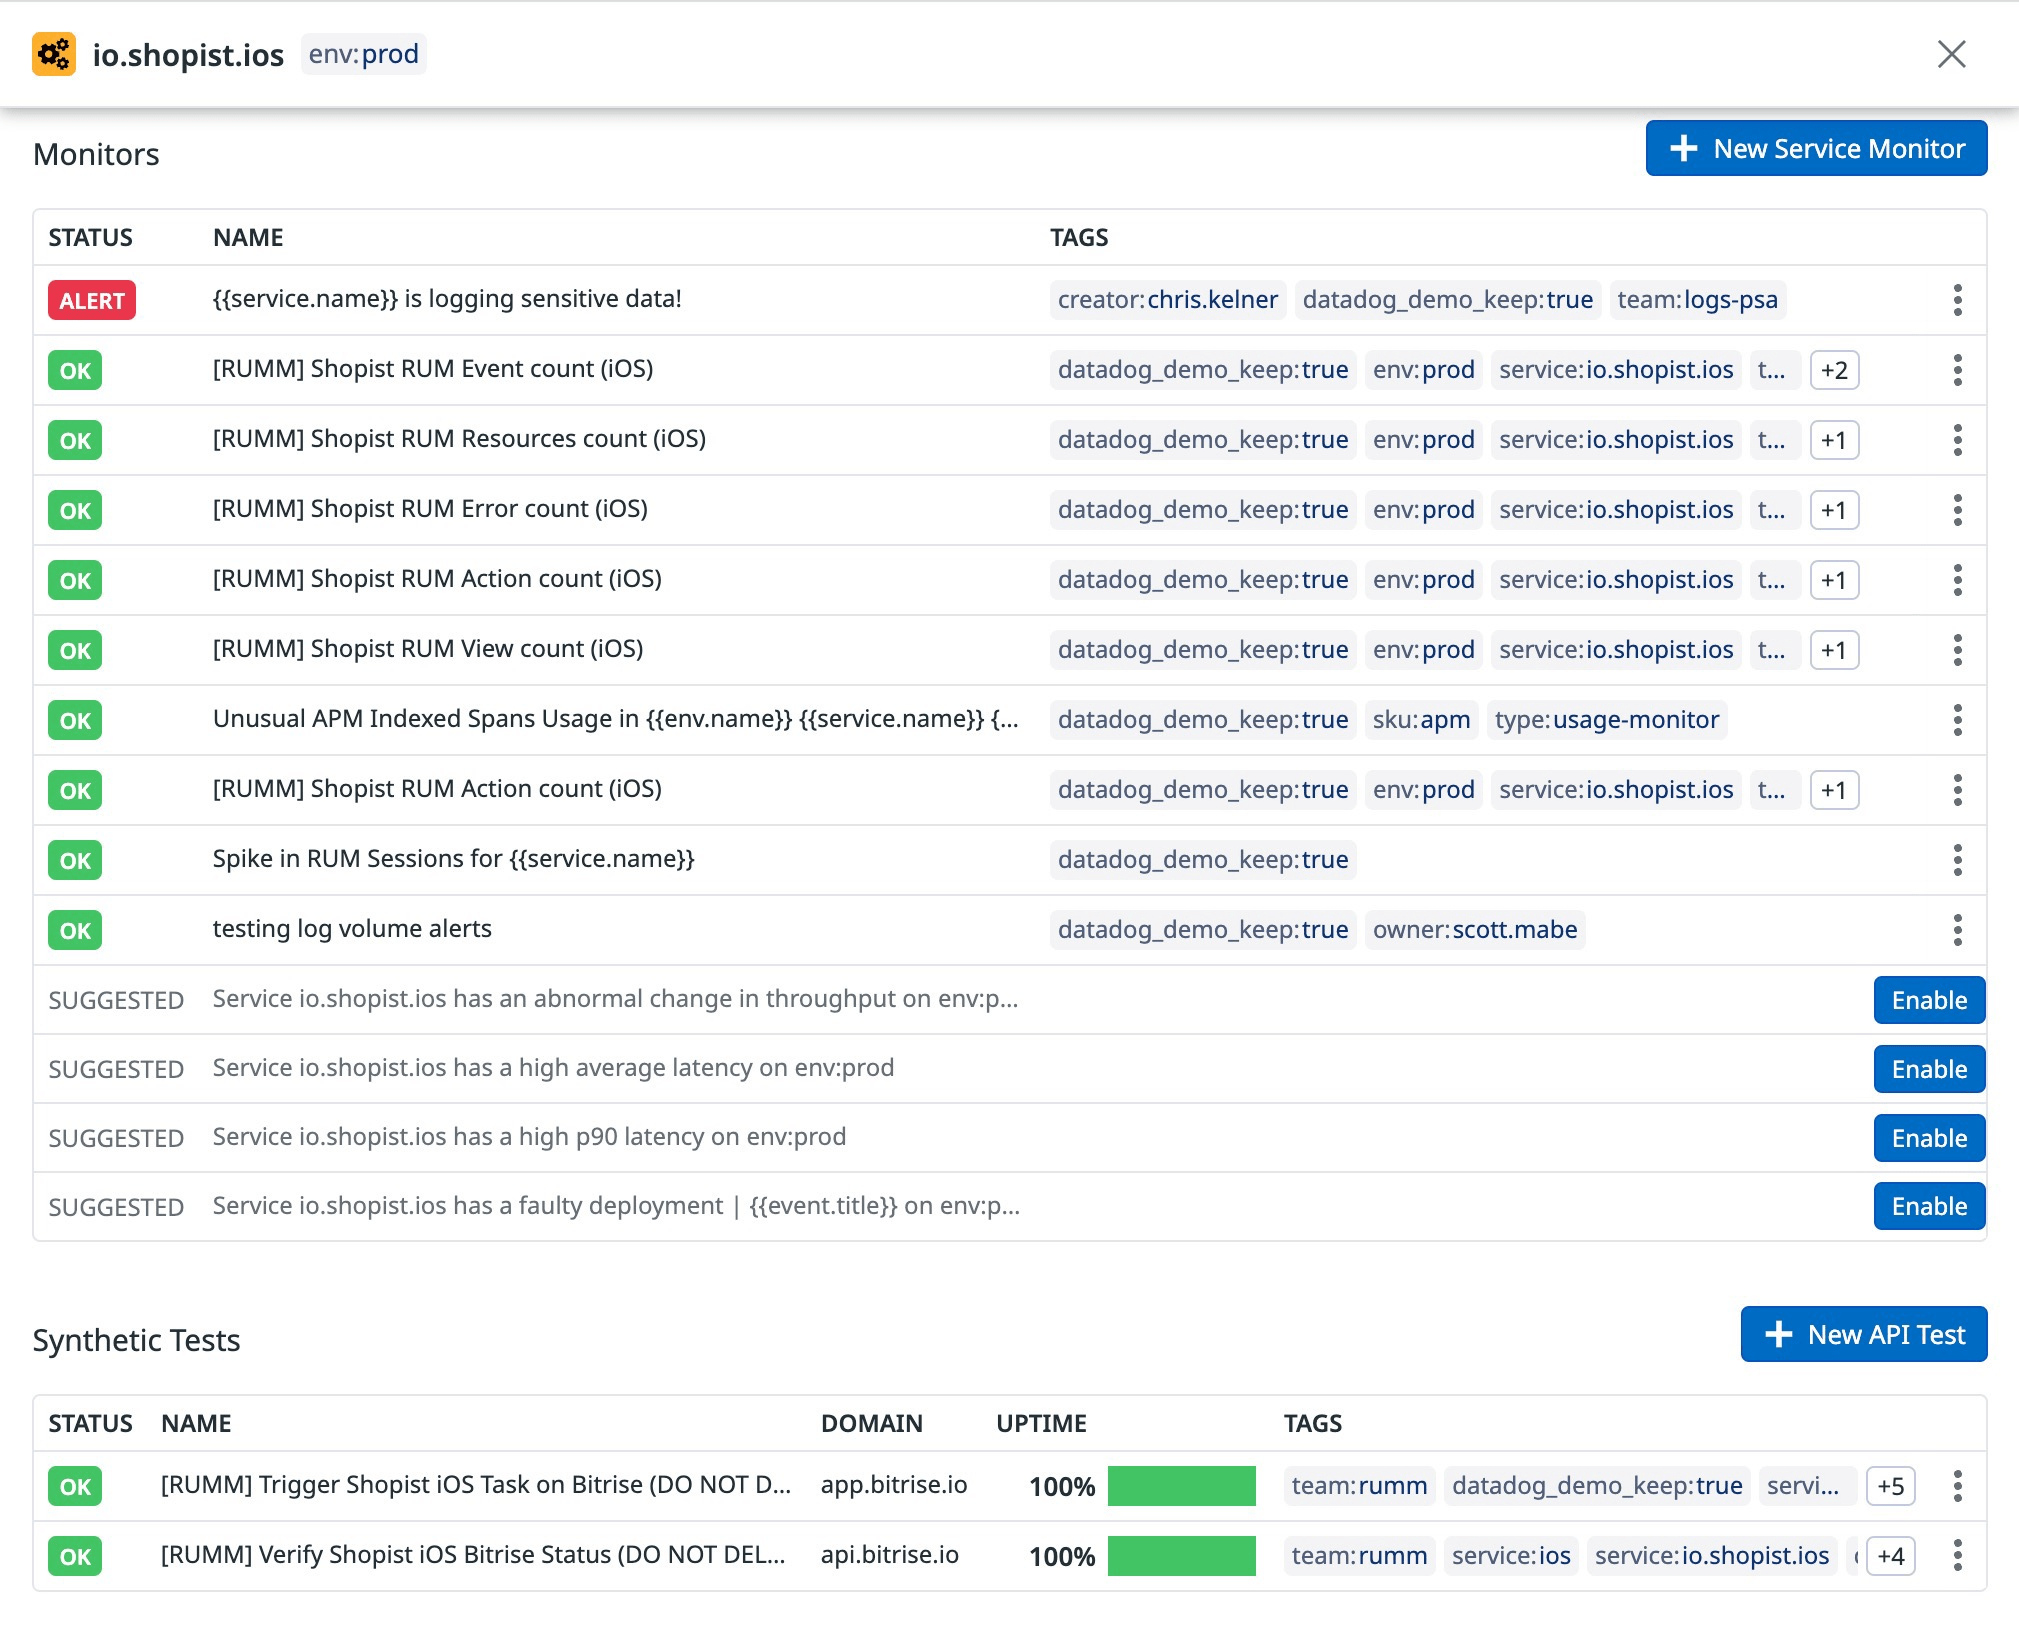Click the env:prod tag in the header

(364, 54)
